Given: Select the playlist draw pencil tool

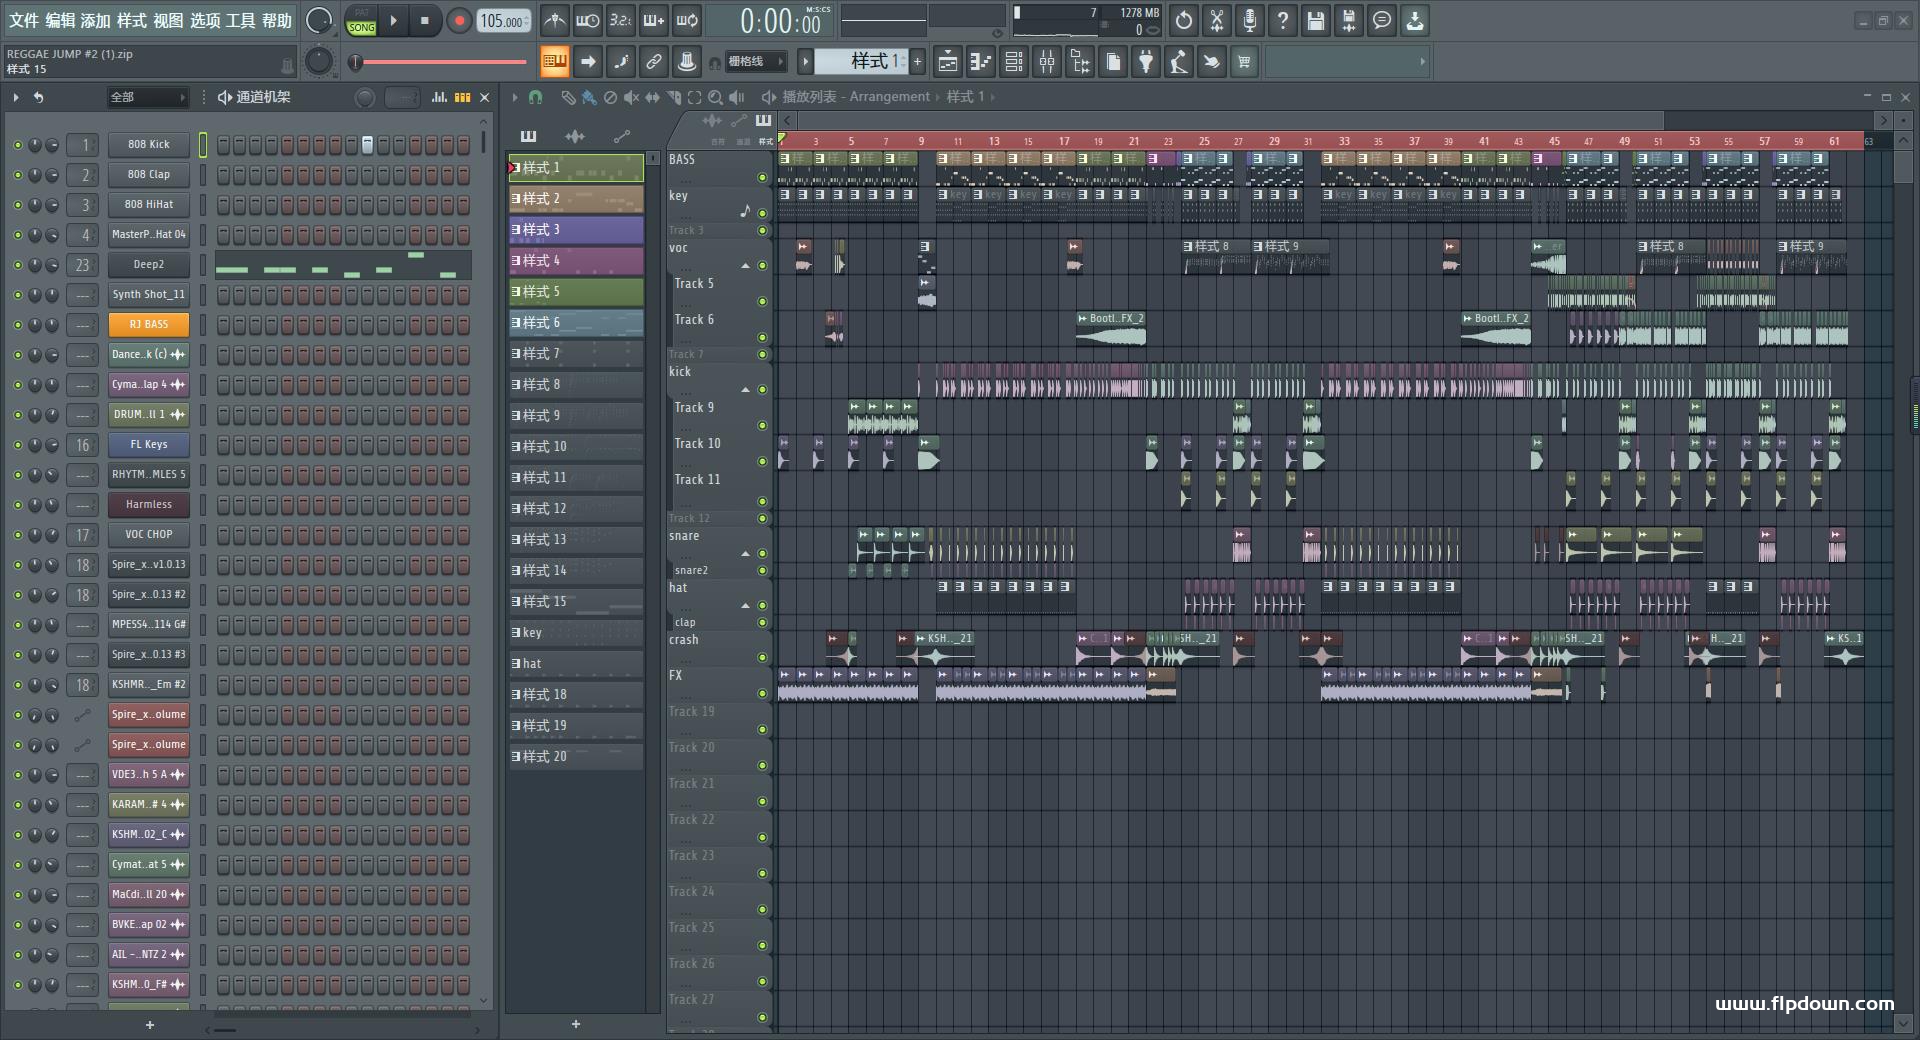Looking at the screenshot, I should pyautogui.click(x=567, y=97).
